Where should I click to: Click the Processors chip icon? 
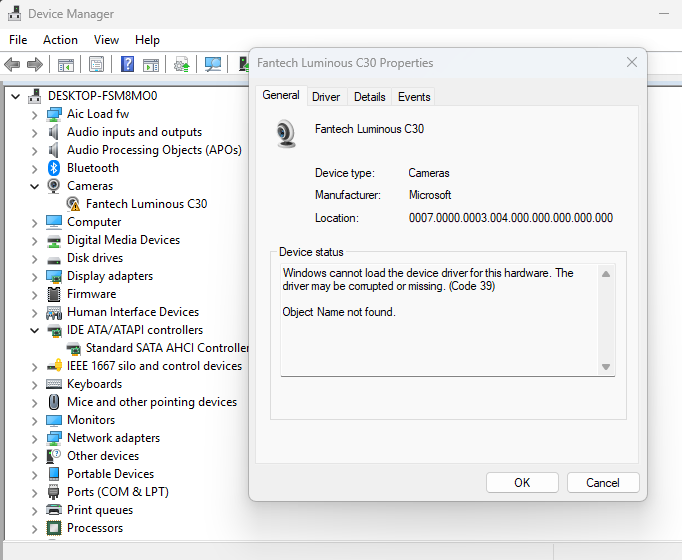pos(53,528)
